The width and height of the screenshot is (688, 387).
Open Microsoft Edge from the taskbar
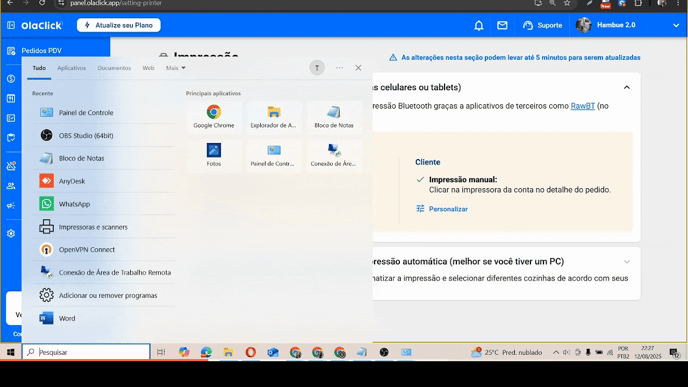206,352
